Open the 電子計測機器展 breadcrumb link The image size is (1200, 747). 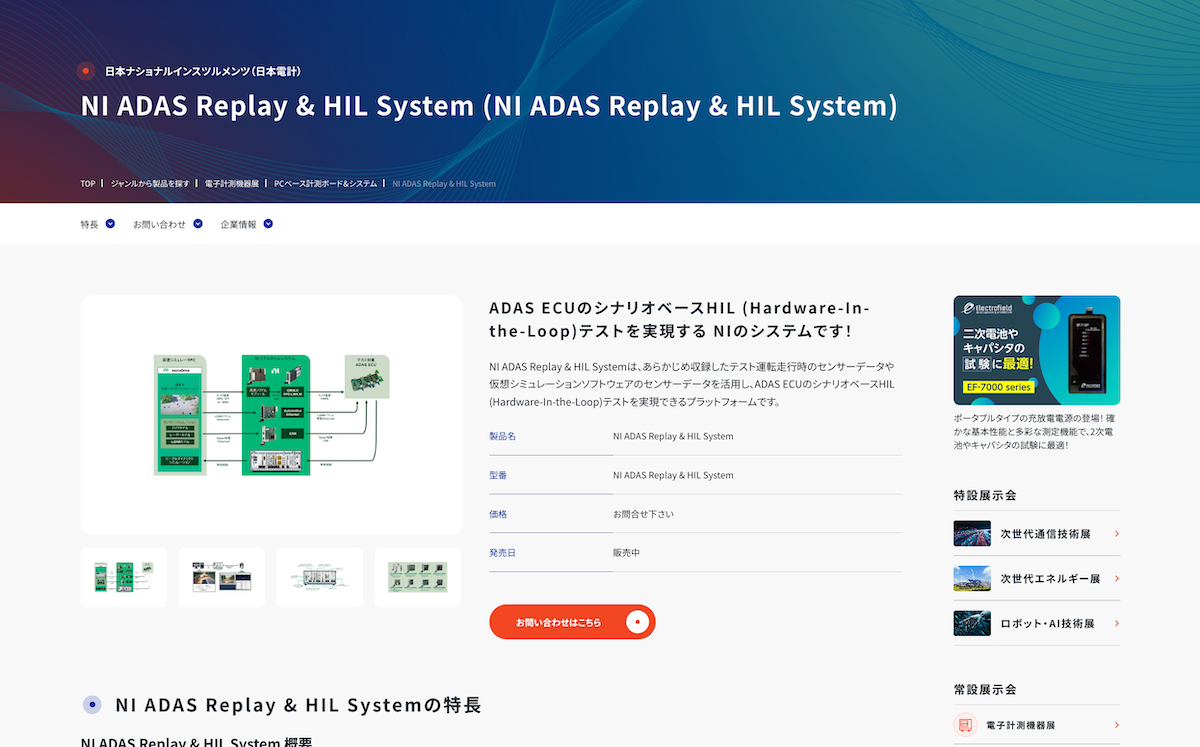[231, 184]
